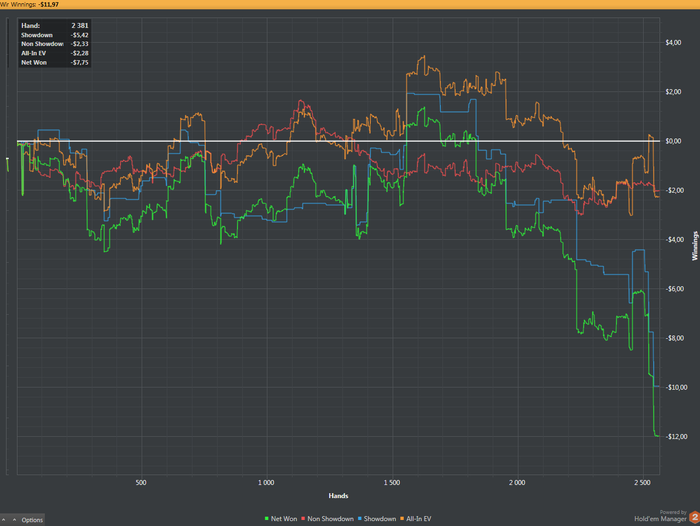Click the Net Won legend label
700x526 pixels.
pos(284,519)
